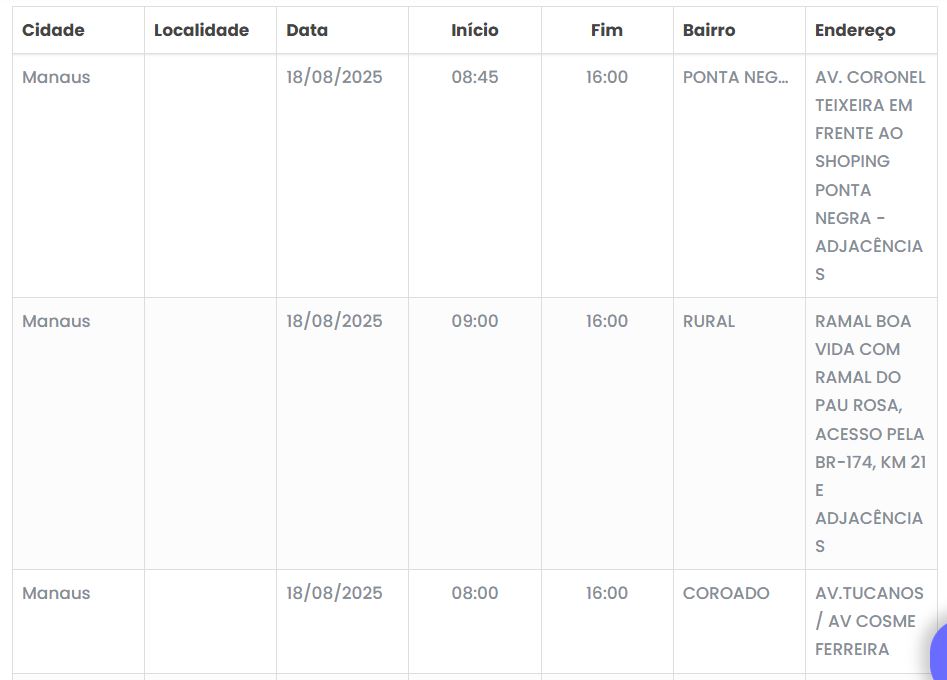Screen dimensions: 947x680
Task: Click the 08:00 start time cell
Action: (474, 593)
